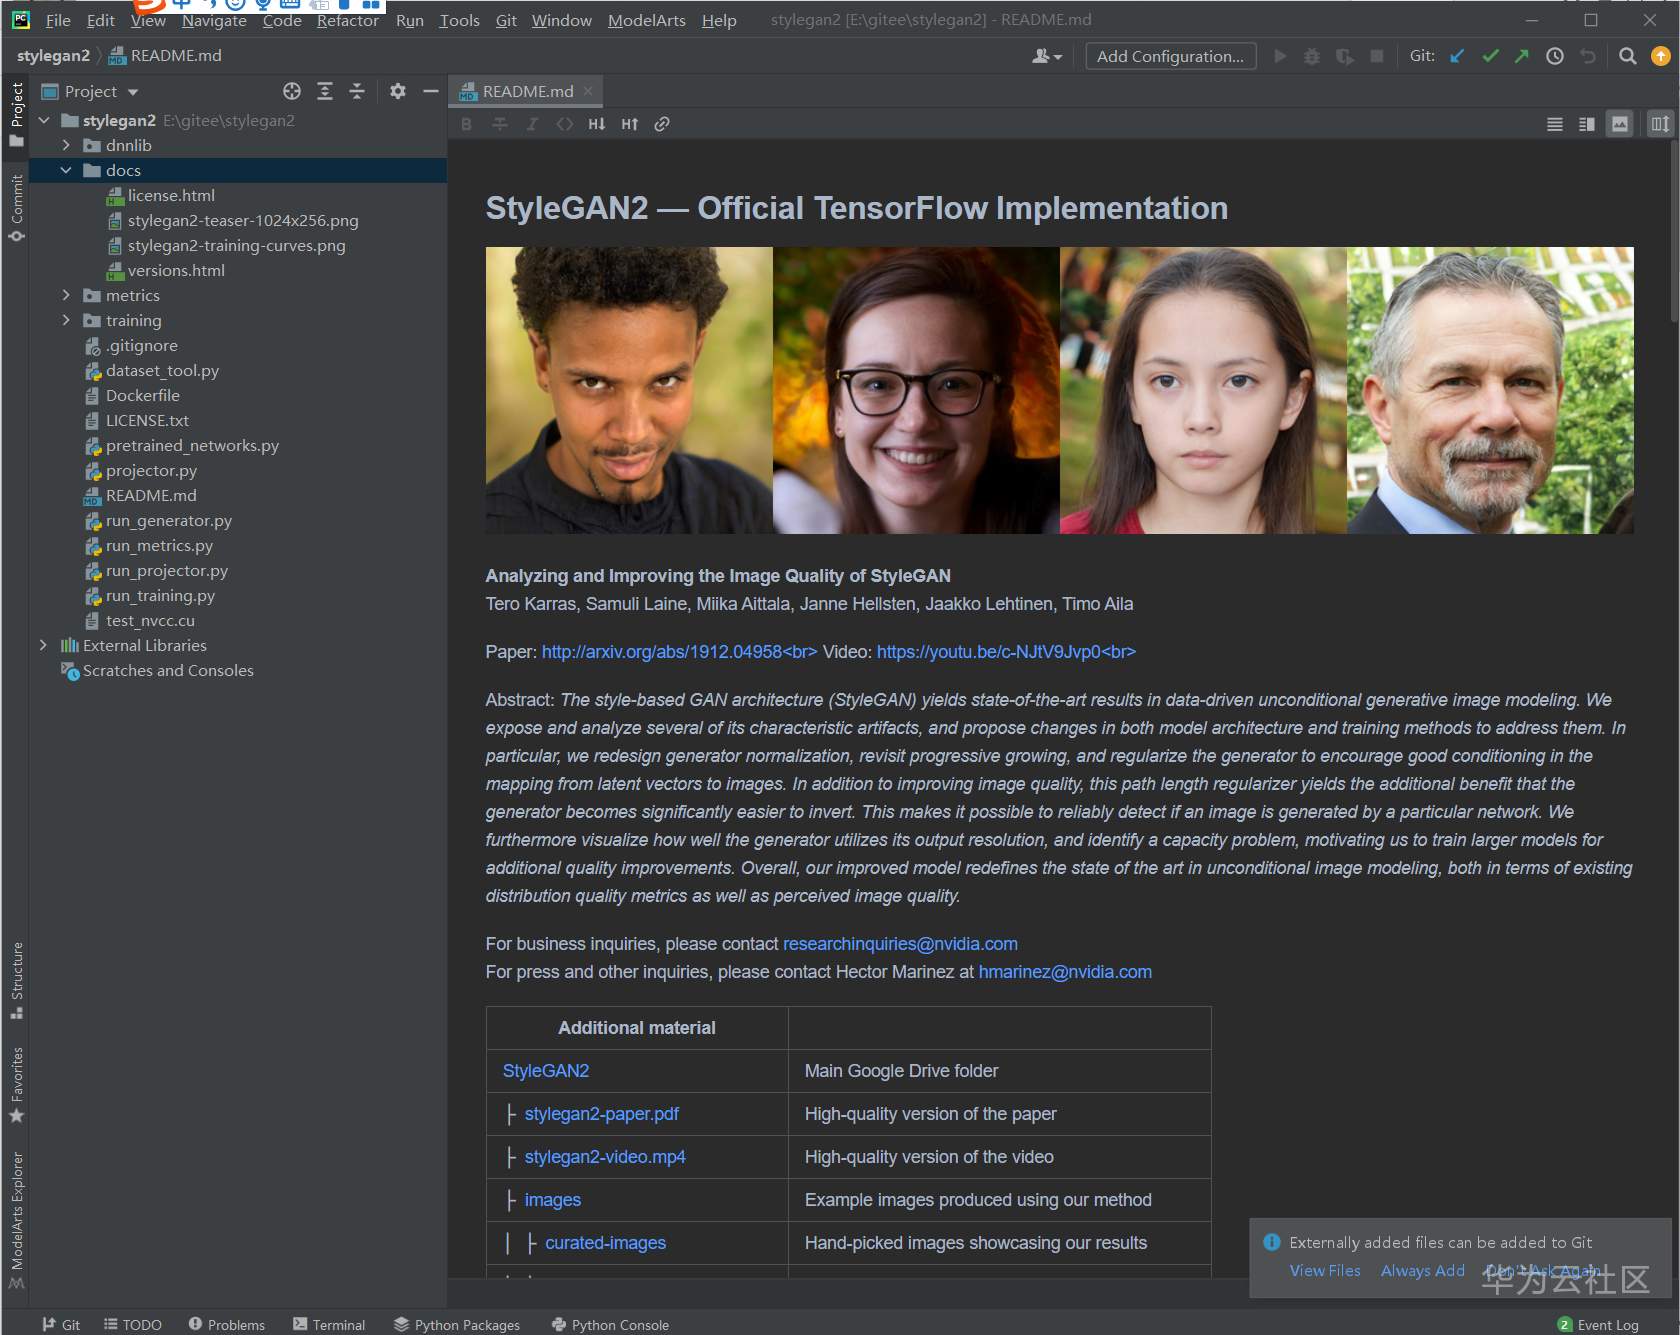Insert link with the markdown link icon
The image size is (1680, 1335).
coord(661,124)
